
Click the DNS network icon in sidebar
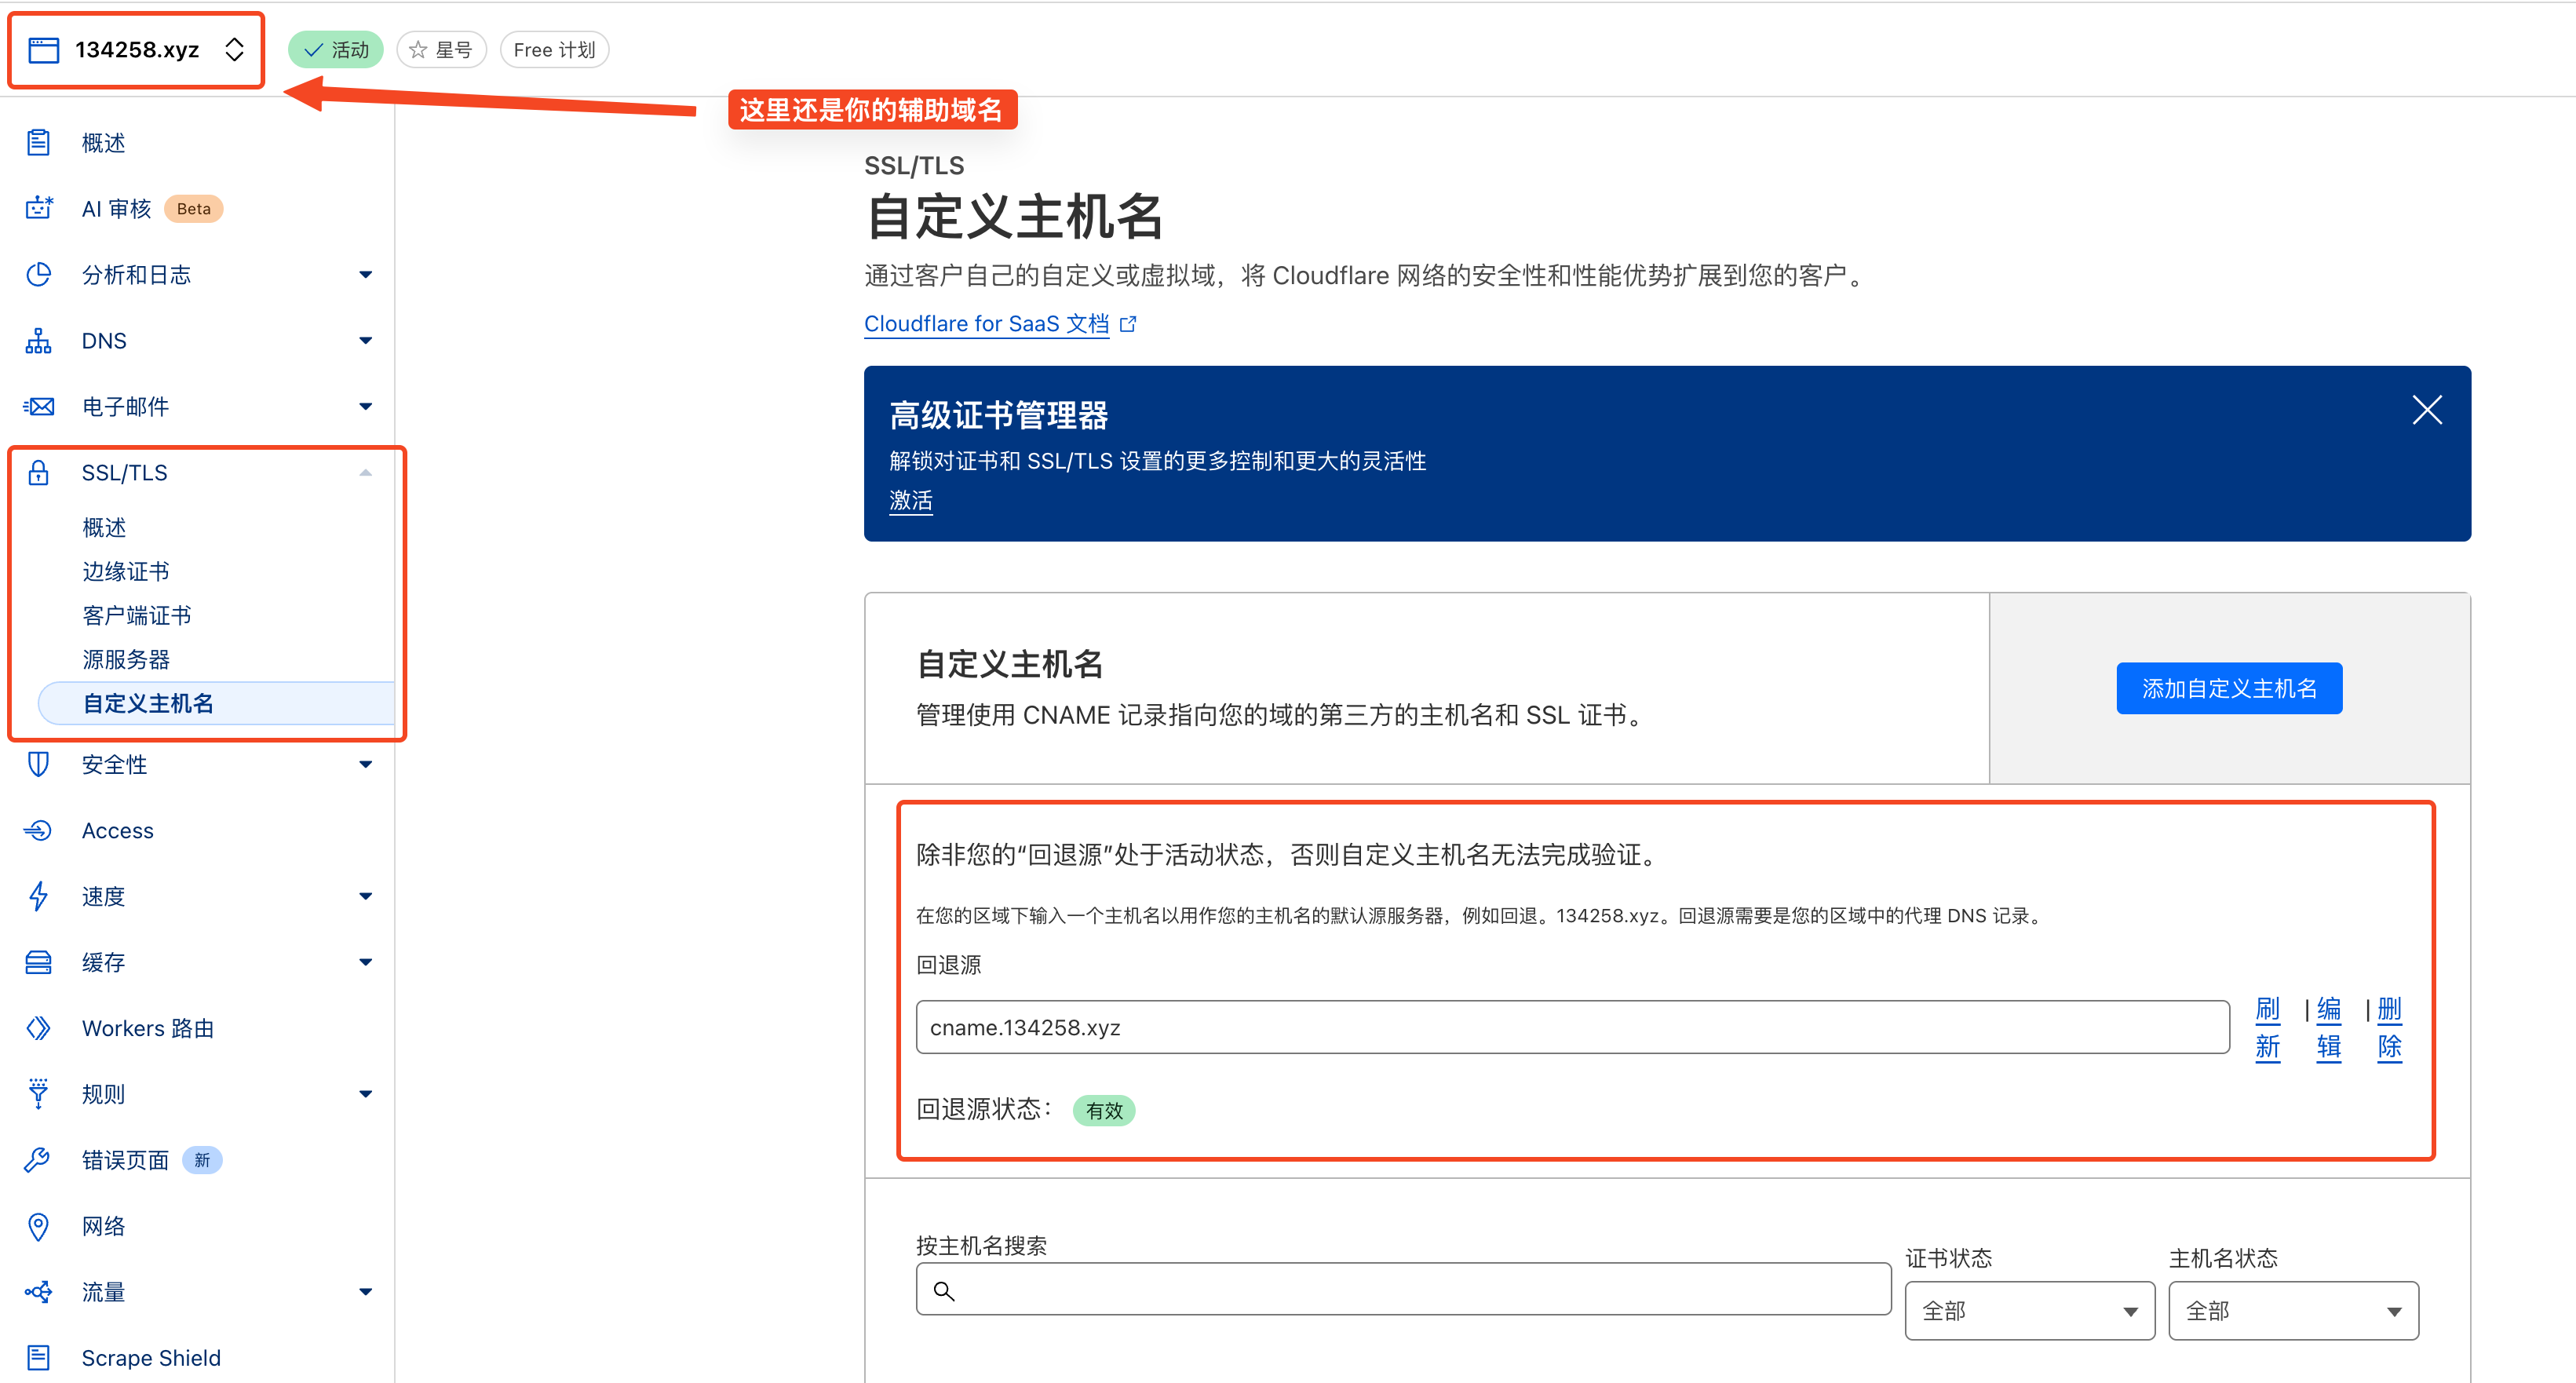38,341
